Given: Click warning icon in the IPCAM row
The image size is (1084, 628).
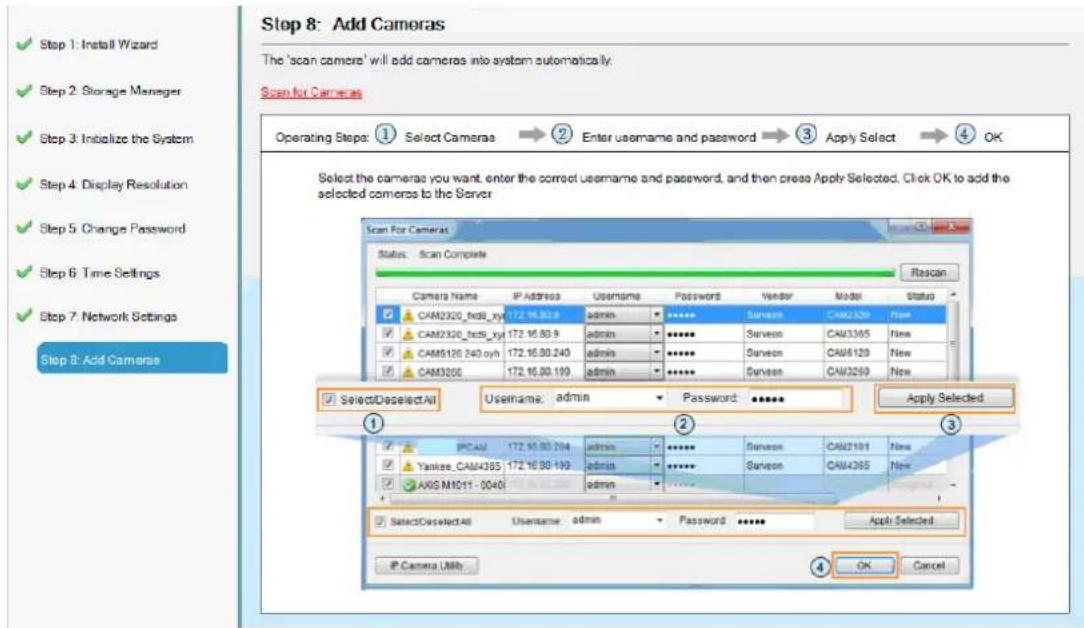Looking at the screenshot, I should (x=408, y=447).
